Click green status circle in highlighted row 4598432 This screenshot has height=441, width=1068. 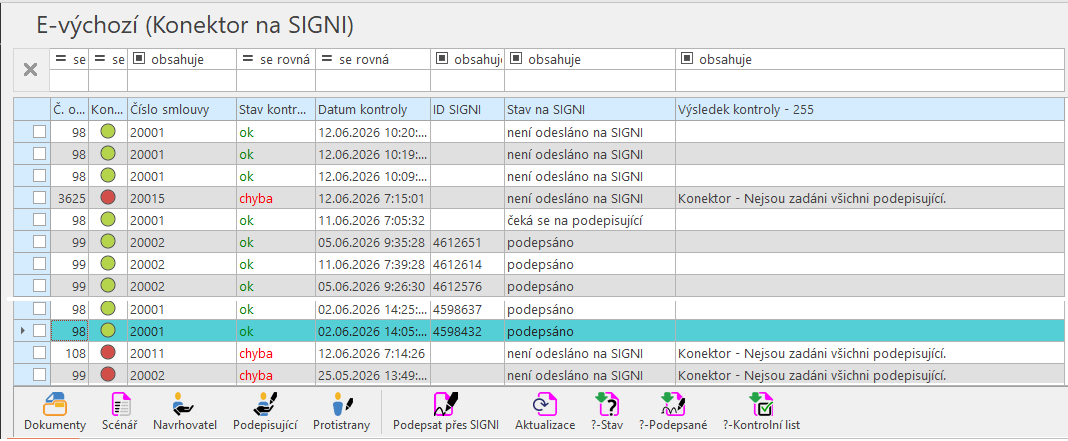pyautogui.click(x=108, y=331)
